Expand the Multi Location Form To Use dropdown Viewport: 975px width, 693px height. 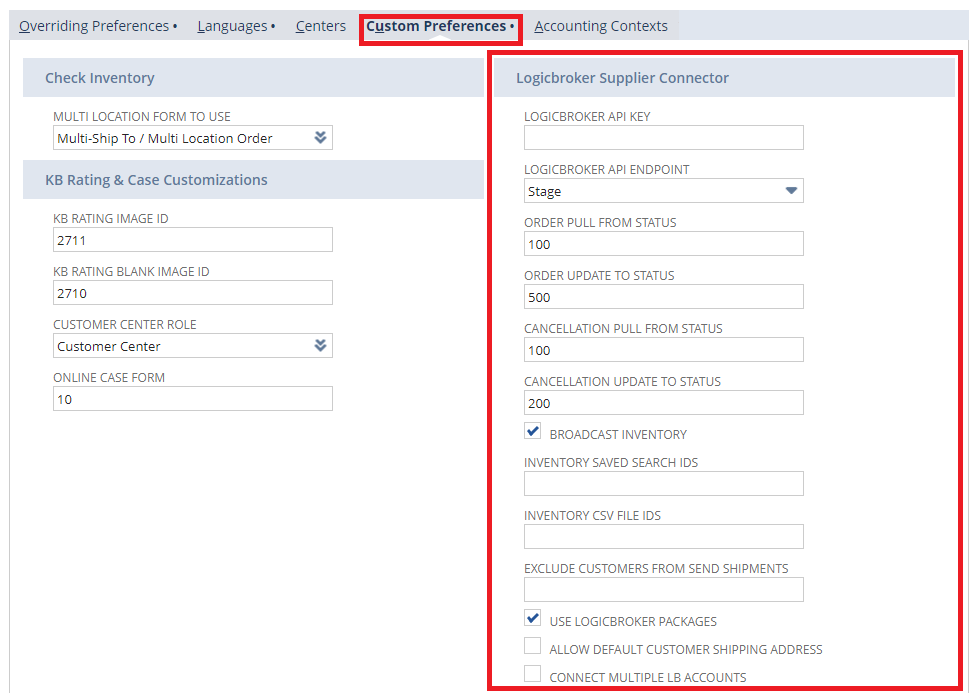[320, 138]
